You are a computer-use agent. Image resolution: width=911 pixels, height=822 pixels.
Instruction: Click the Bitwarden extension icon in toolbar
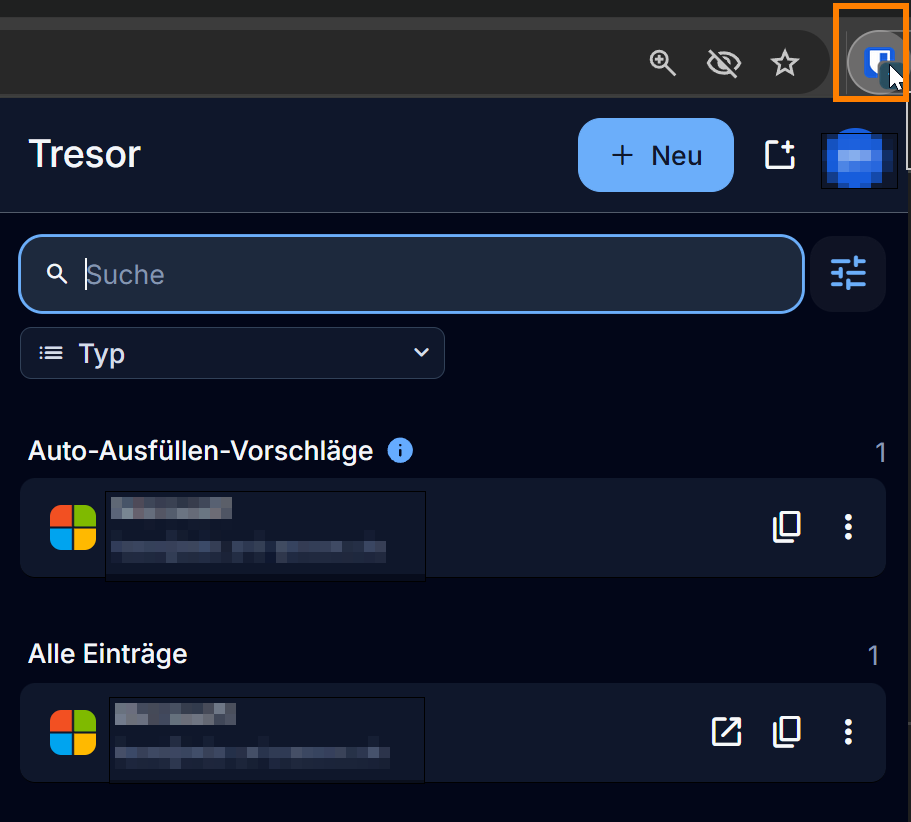[x=878, y=62]
